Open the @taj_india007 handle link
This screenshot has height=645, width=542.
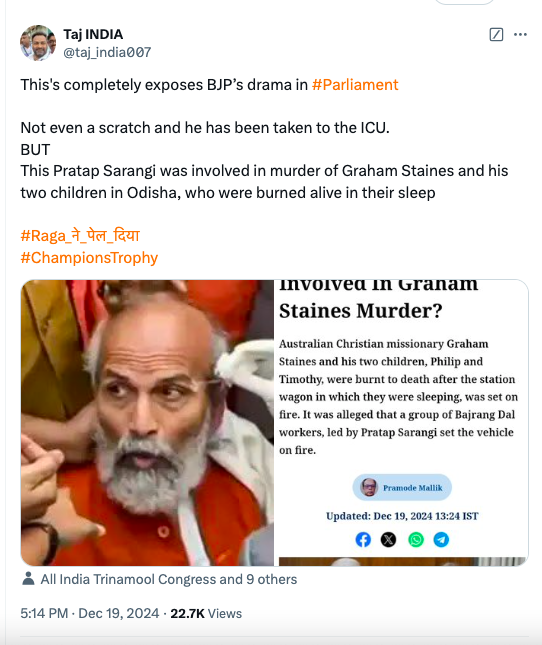pos(107,52)
